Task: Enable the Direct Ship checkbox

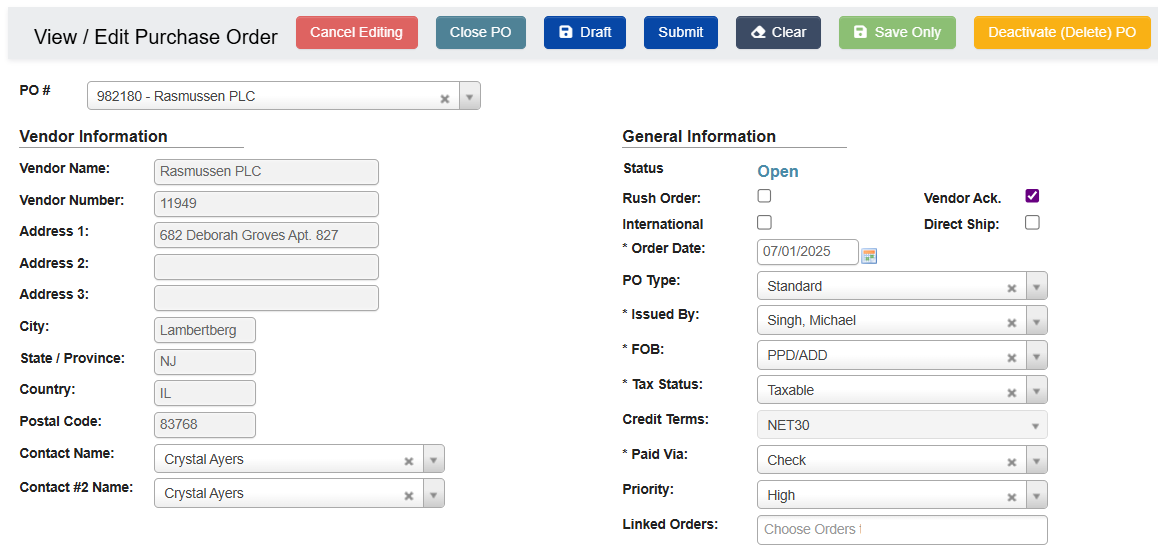Action: tap(1032, 222)
